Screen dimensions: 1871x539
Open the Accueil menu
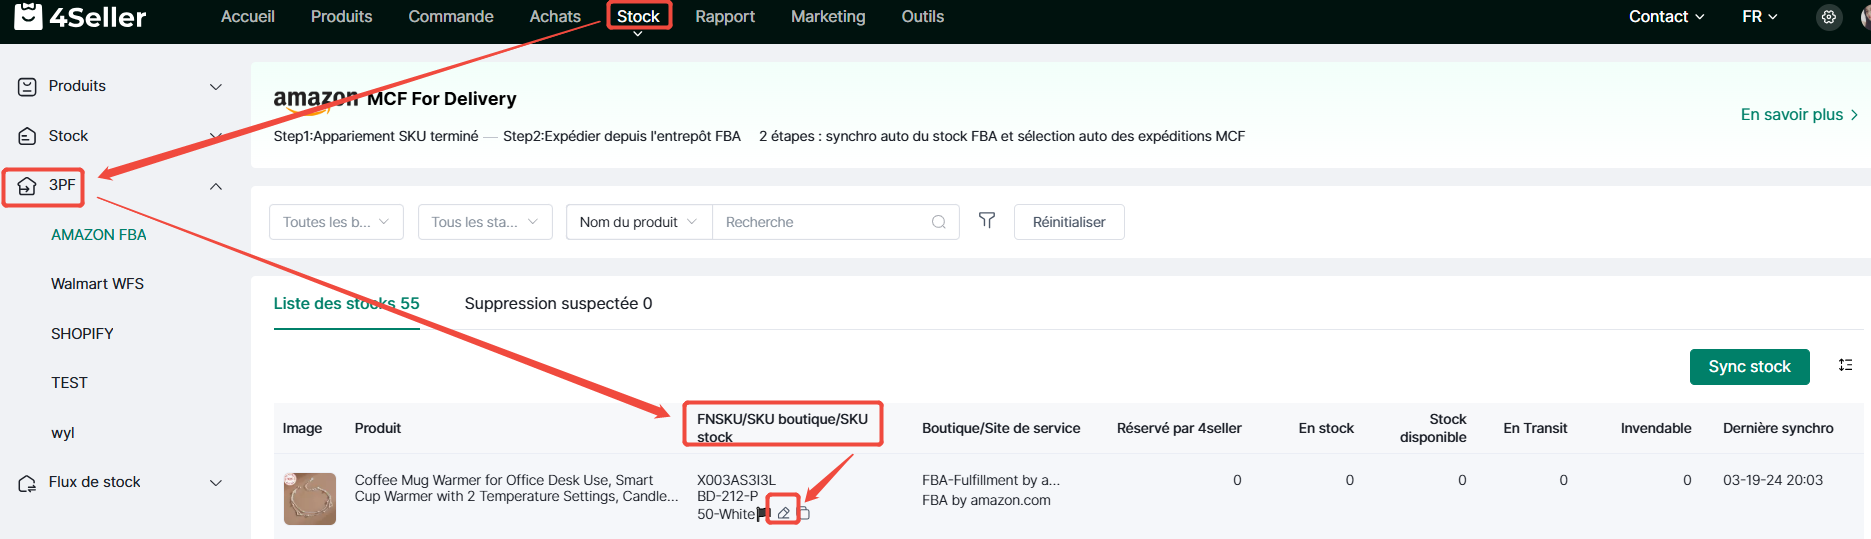(x=248, y=17)
